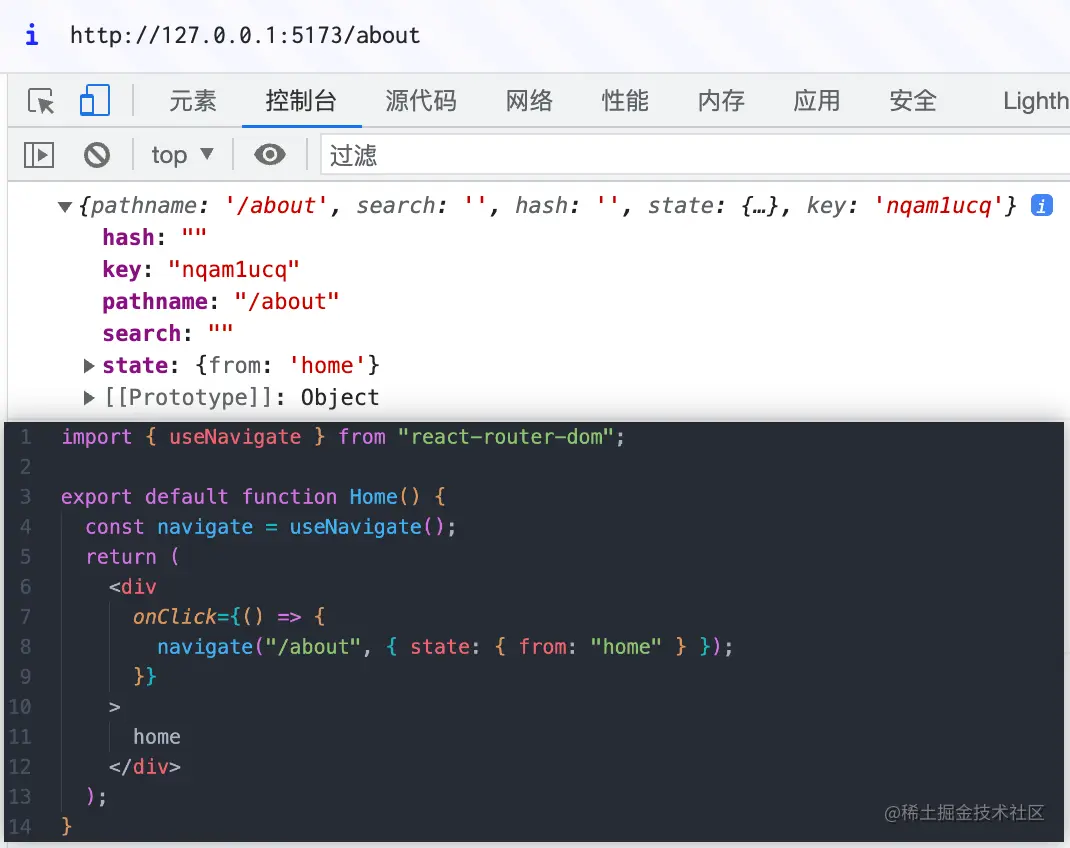Screen dimensions: 1070x848
Task: Click line number 14 in the gutter
Action: point(20,826)
